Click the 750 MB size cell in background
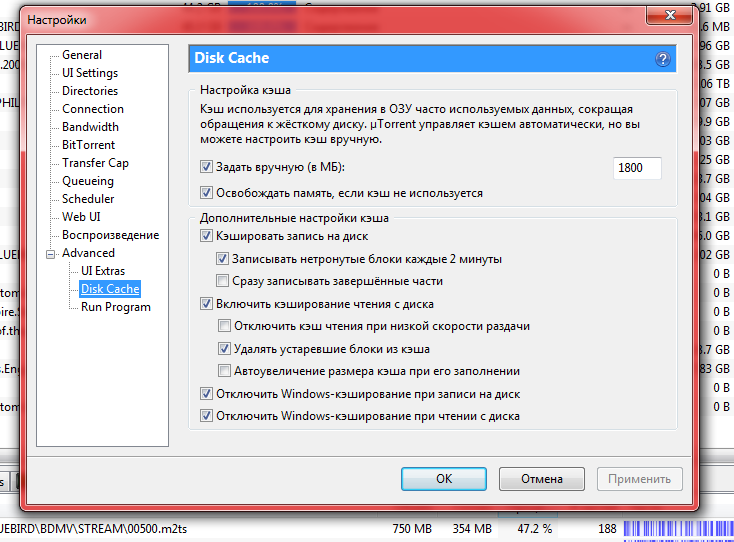The width and height of the screenshot is (734, 542). pyautogui.click(x=412, y=529)
